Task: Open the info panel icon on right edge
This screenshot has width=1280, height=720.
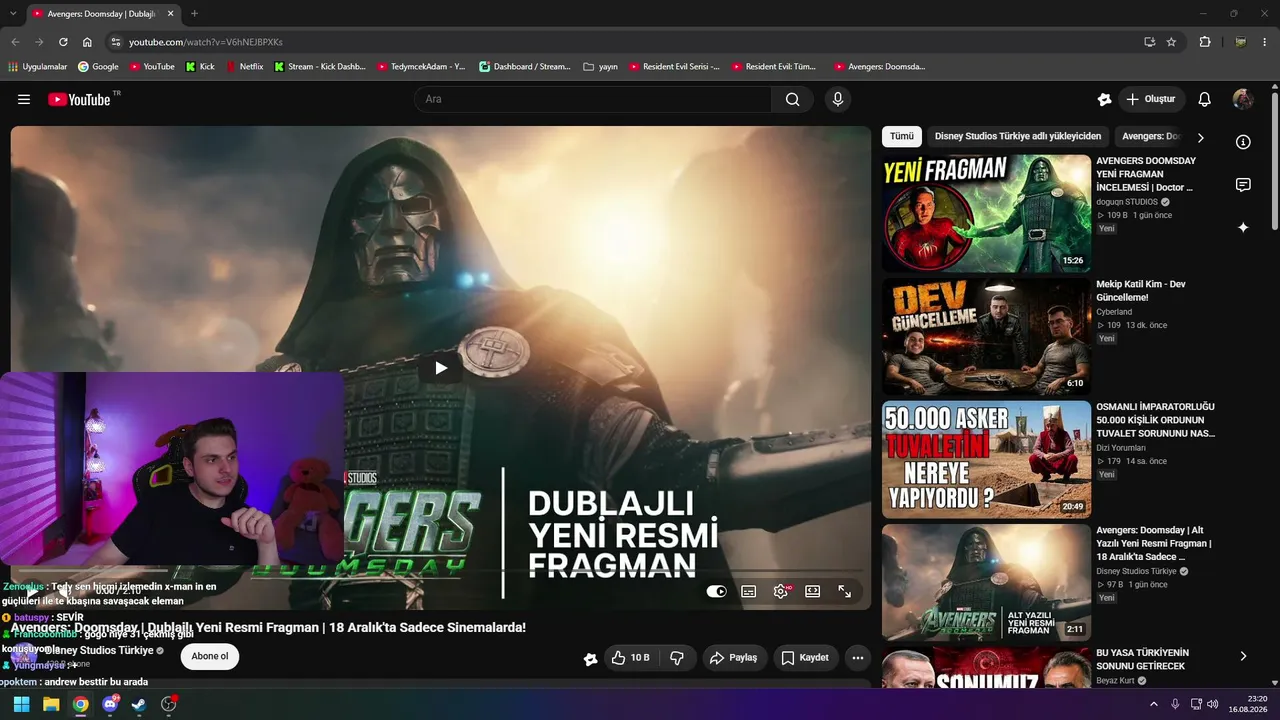Action: tap(1243, 142)
